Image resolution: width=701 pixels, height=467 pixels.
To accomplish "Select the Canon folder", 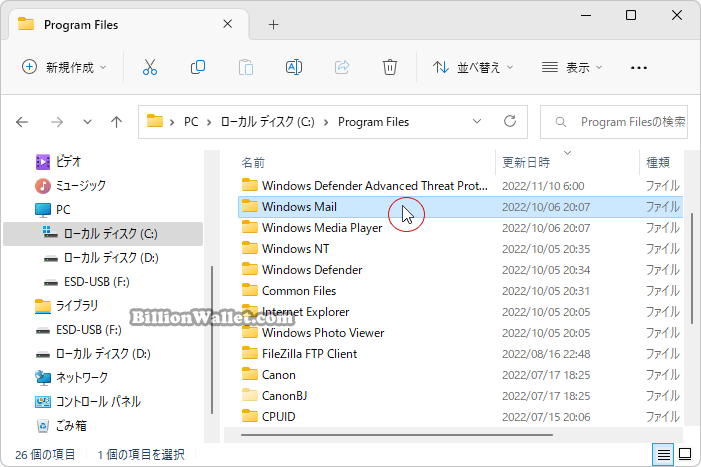I will pos(460,375).
